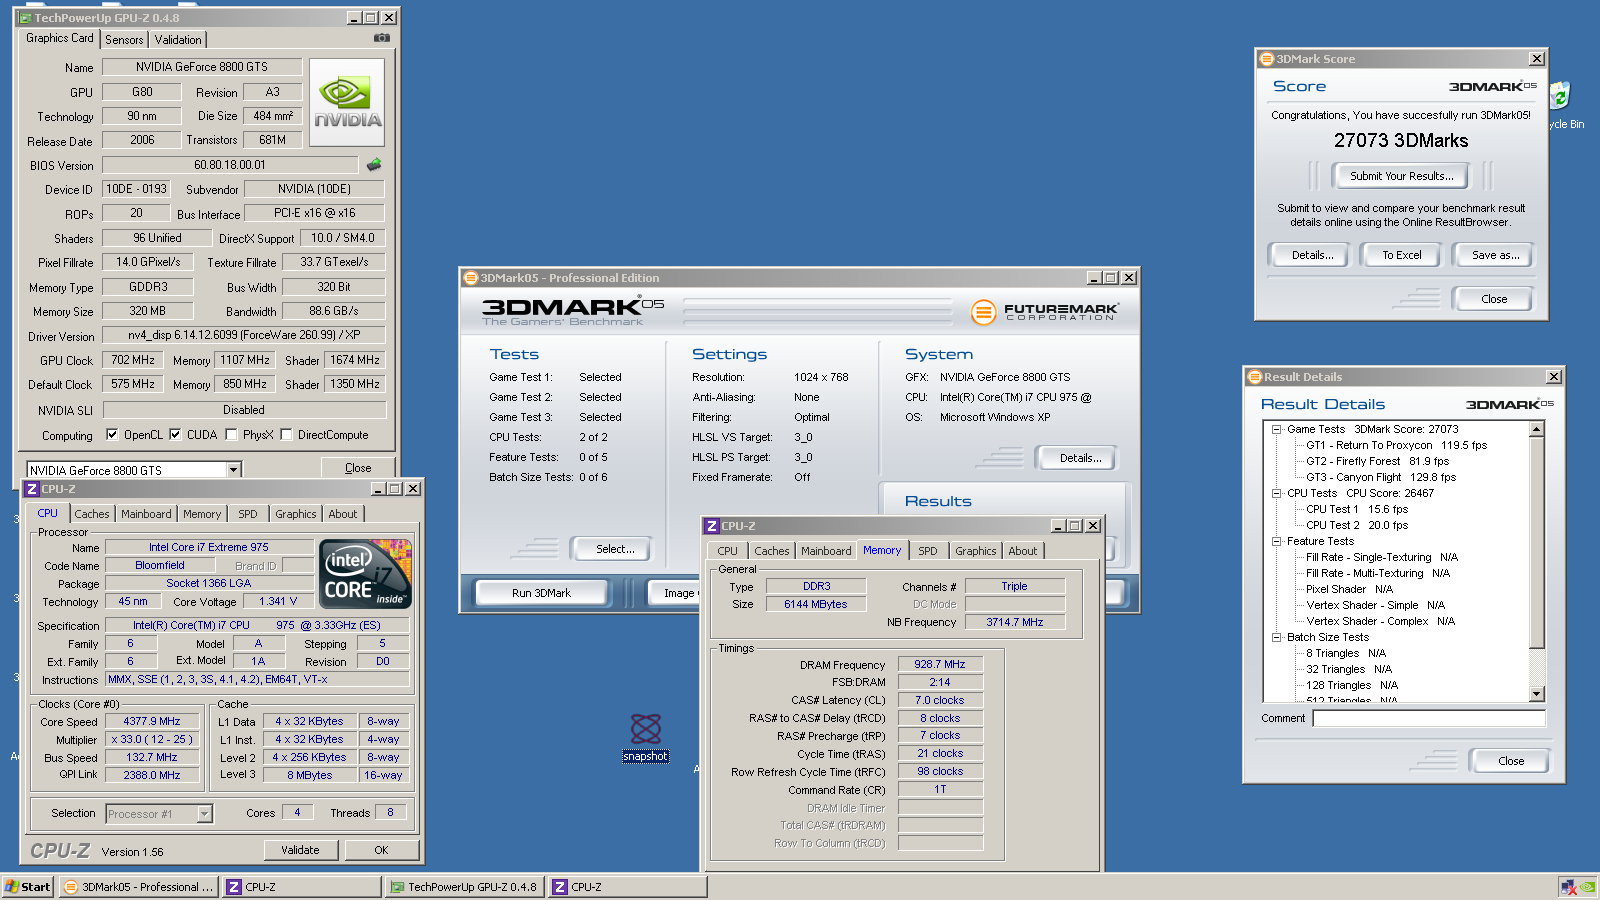1600x900 pixels.
Task: Click the Details button in 3DMark Score
Action: tap(1312, 255)
